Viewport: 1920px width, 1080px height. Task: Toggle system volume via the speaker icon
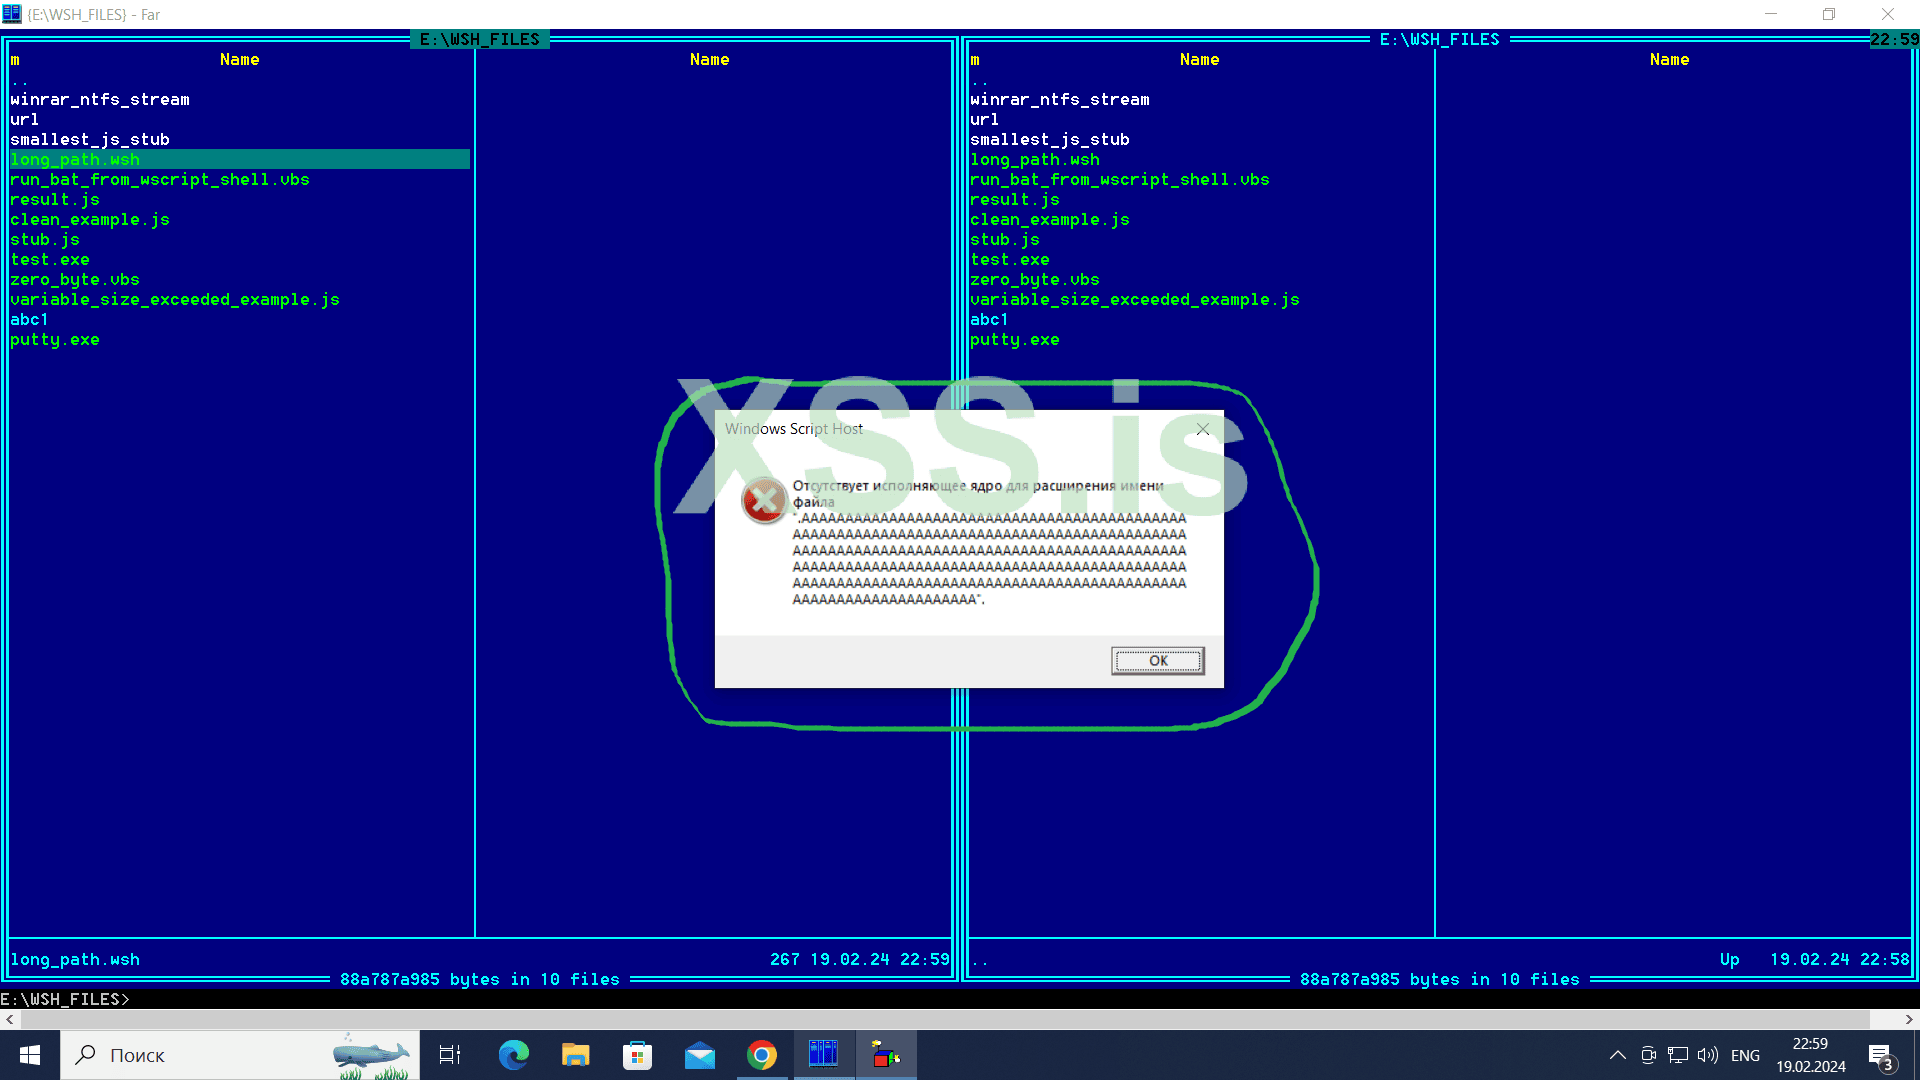1707,1054
